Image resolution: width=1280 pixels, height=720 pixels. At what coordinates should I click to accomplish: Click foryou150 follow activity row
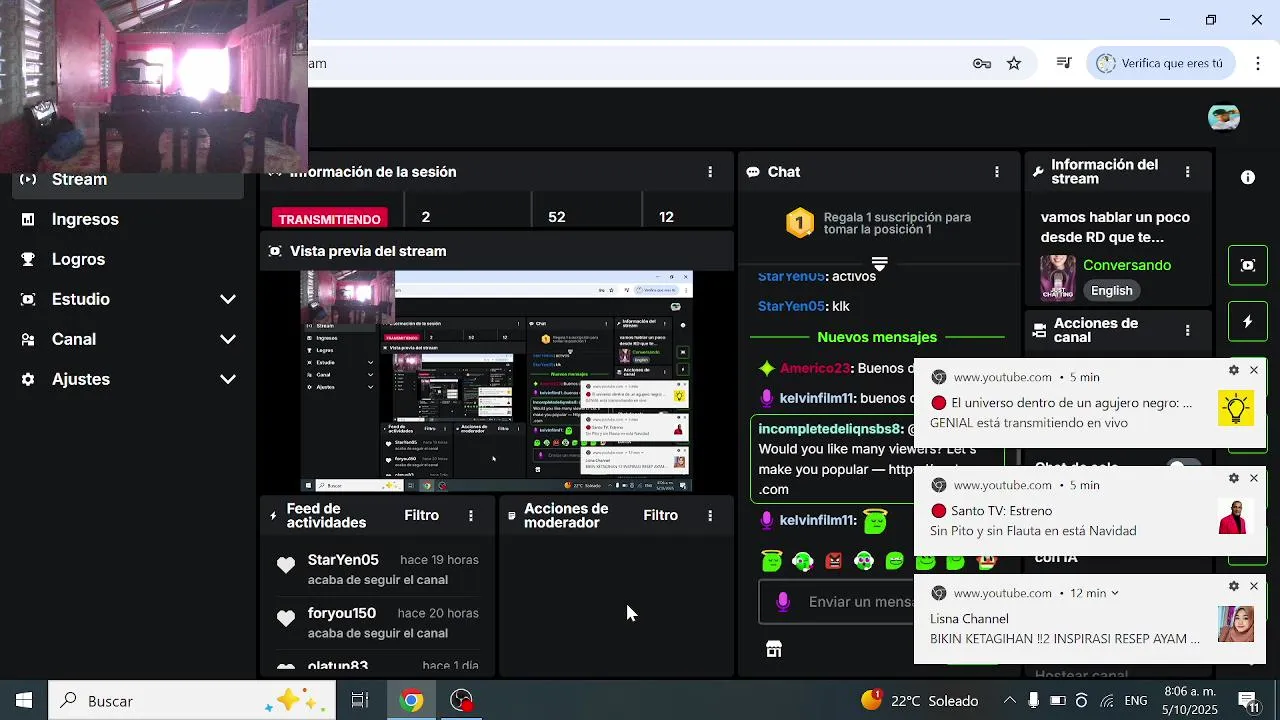pos(378,622)
